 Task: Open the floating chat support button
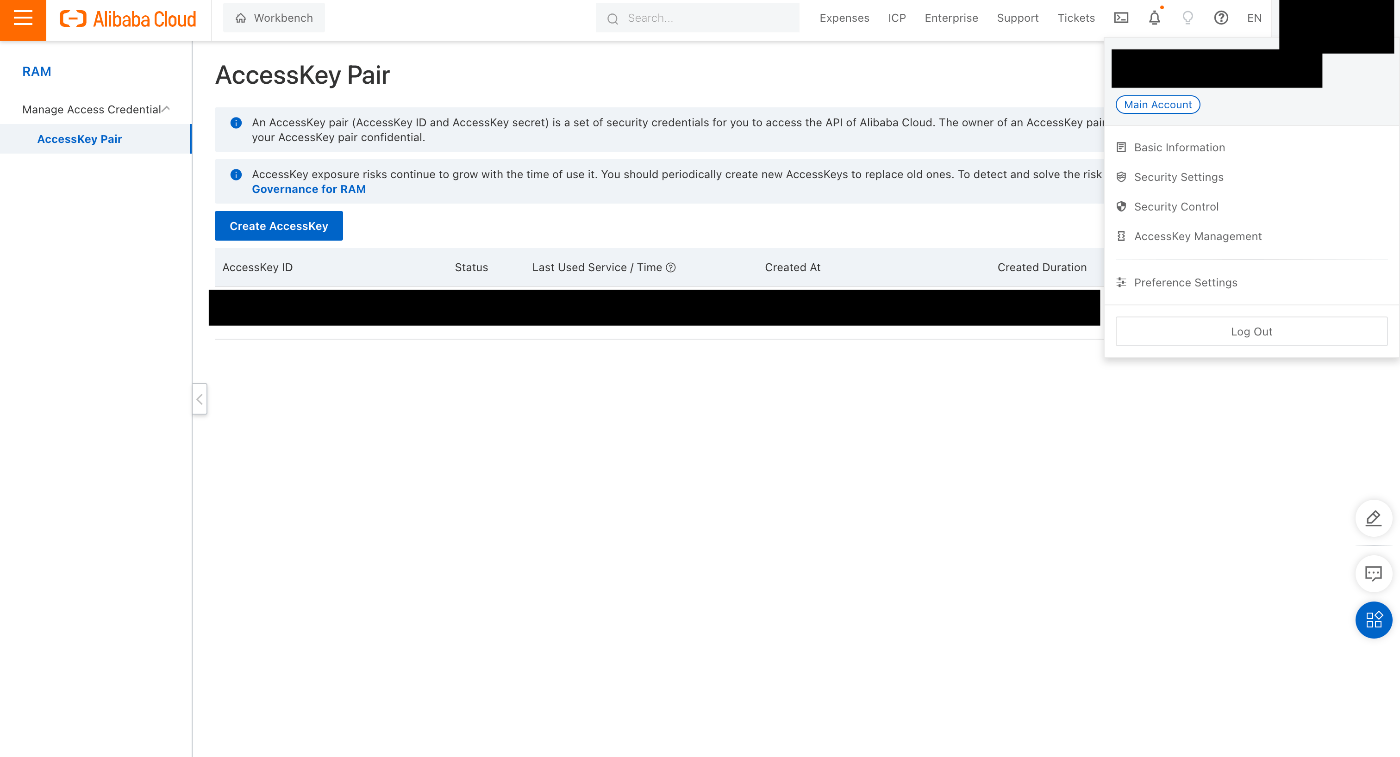[x=1373, y=574]
